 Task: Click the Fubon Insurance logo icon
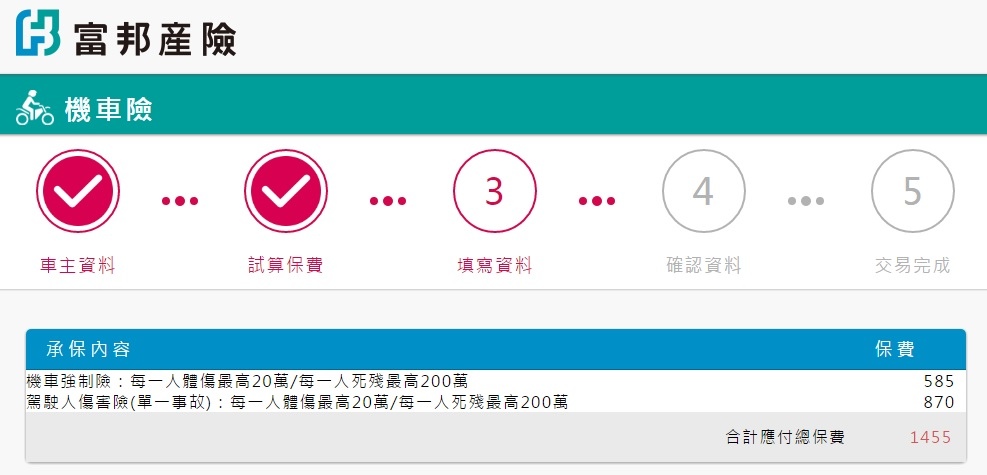pyautogui.click(x=38, y=33)
